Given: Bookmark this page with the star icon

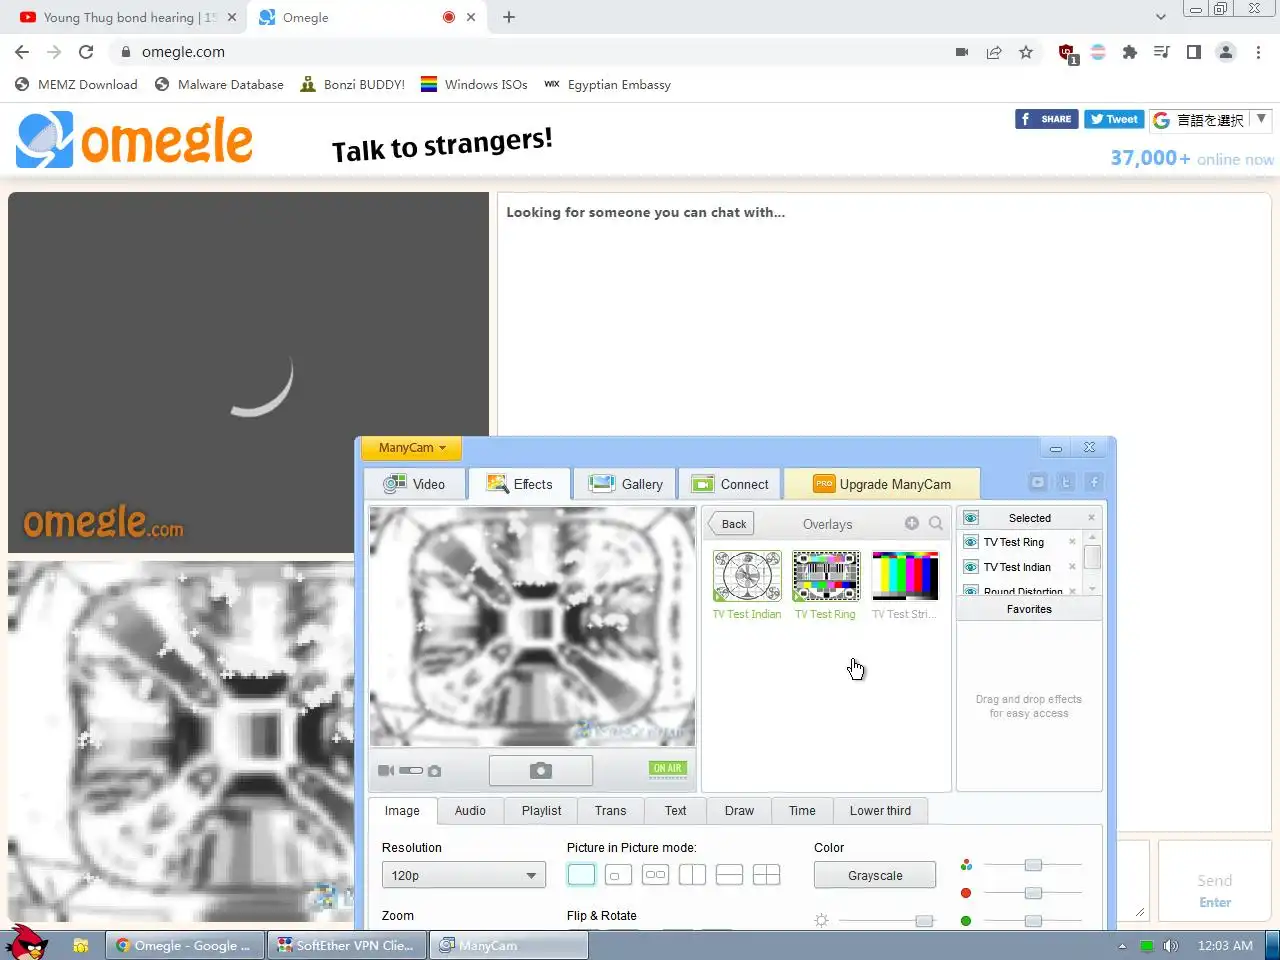Looking at the screenshot, I should [1026, 52].
